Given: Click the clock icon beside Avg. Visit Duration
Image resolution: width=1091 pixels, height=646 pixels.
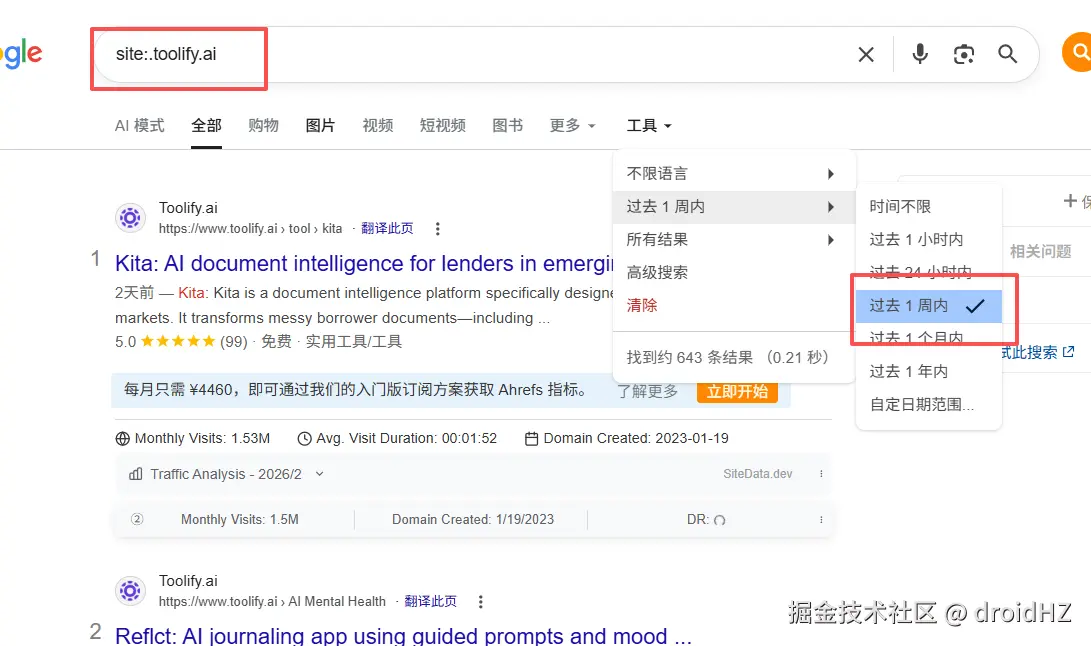Looking at the screenshot, I should (x=304, y=439).
